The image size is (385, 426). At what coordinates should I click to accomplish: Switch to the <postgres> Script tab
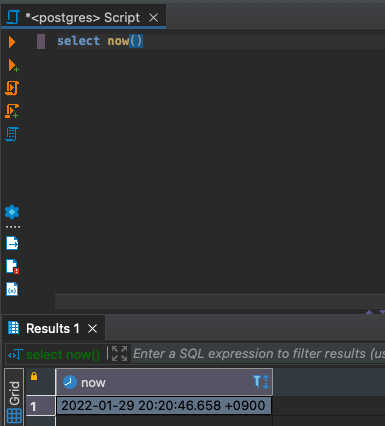(x=83, y=17)
